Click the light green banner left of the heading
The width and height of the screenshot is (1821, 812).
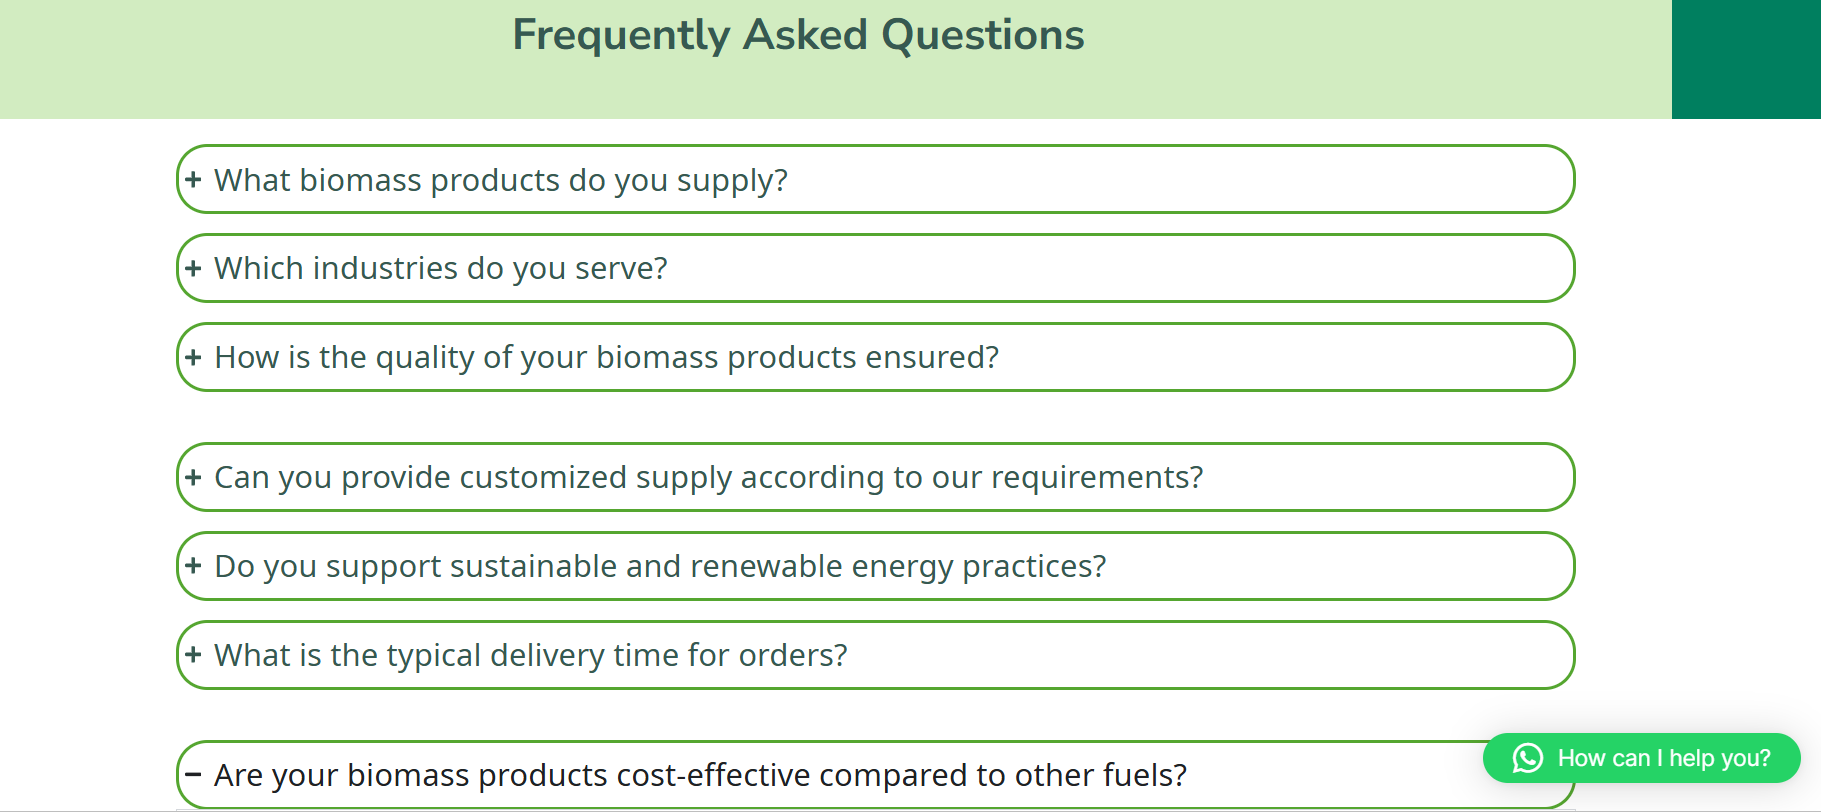[x=250, y=60]
